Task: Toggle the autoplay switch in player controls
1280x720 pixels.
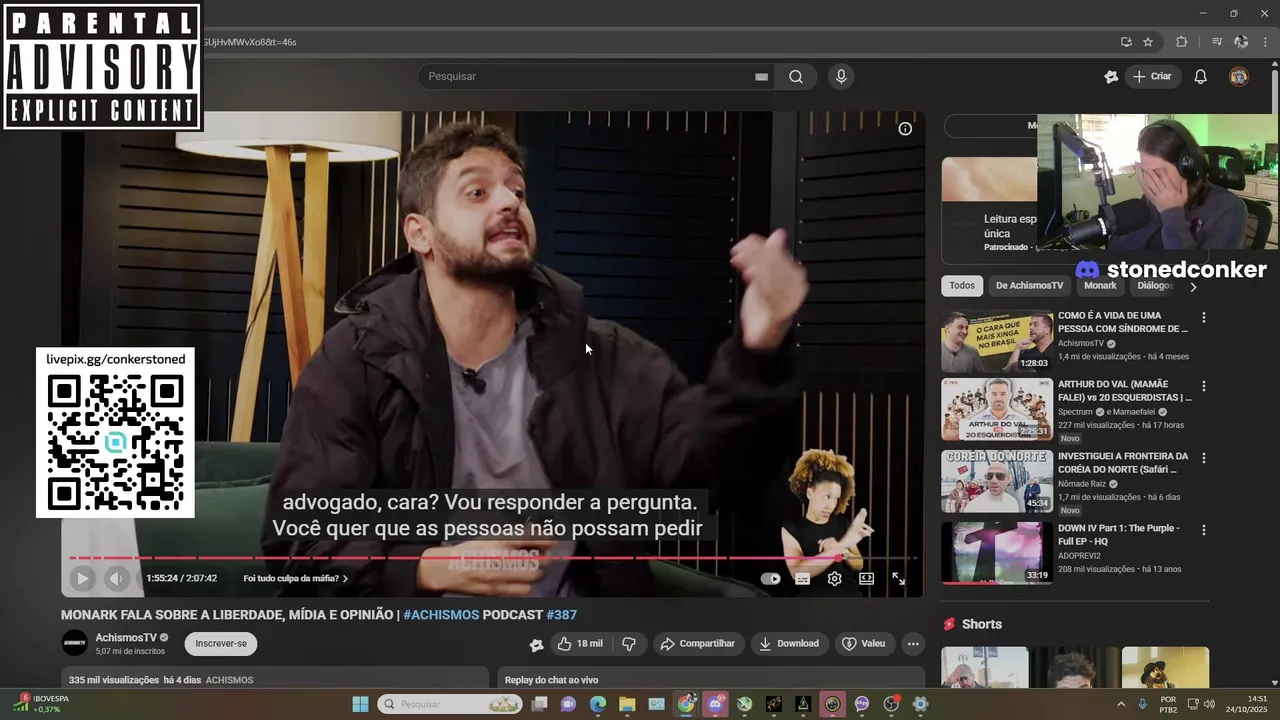Action: click(770, 578)
